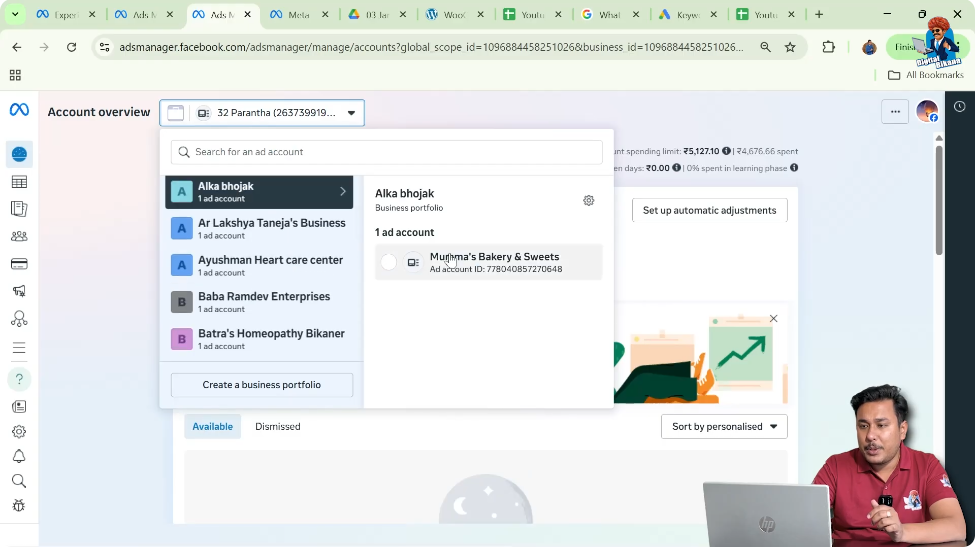977x550 pixels.
Task: Choose Mumma's Bakery & Sweets ad account
Action: pyautogui.click(x=488, y=262)
